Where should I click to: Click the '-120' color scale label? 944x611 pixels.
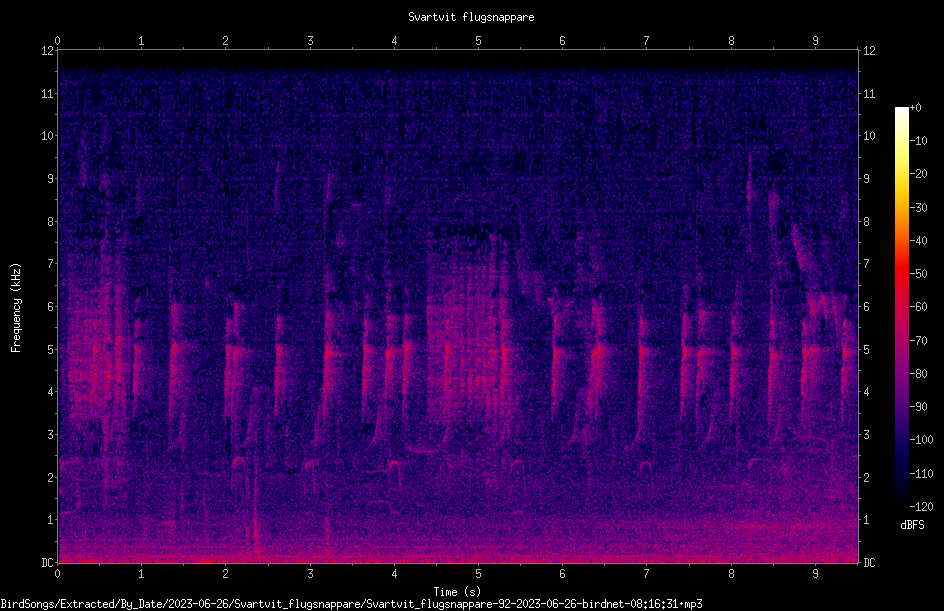(921, 507)
